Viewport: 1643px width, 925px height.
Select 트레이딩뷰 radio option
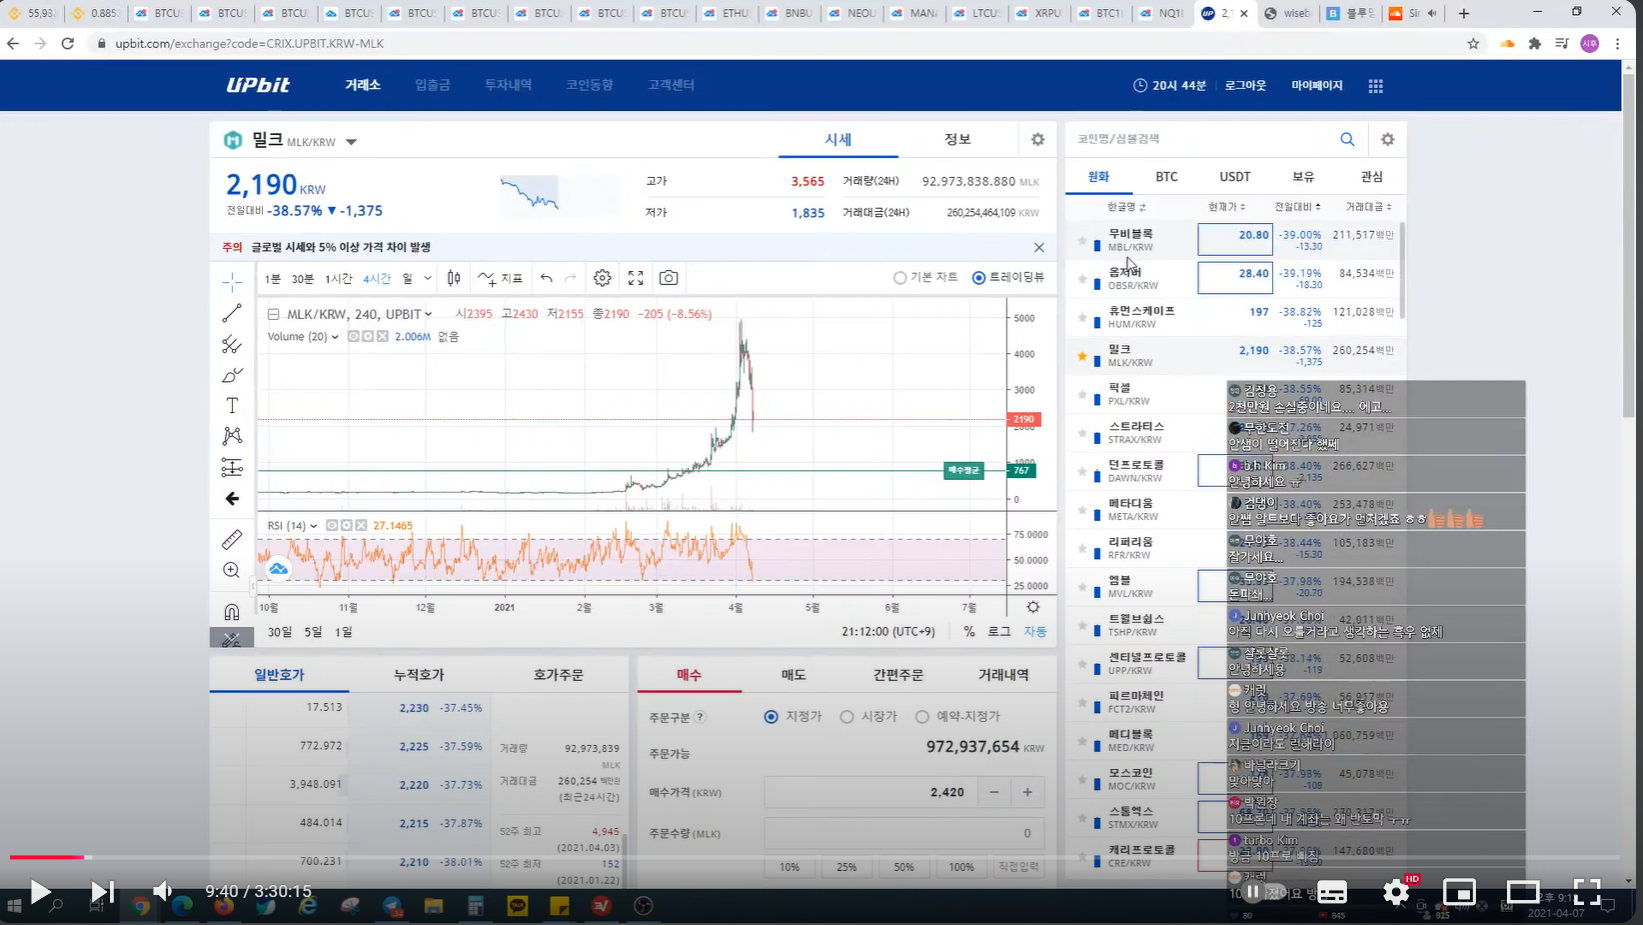[x=1008, y=278]
